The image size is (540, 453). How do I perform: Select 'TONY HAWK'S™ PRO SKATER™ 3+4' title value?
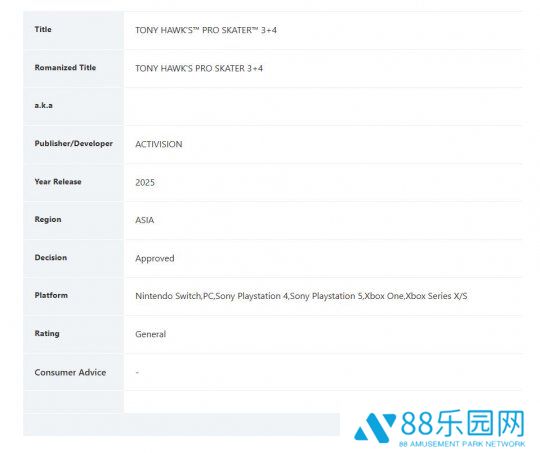(x=206, y=30)
